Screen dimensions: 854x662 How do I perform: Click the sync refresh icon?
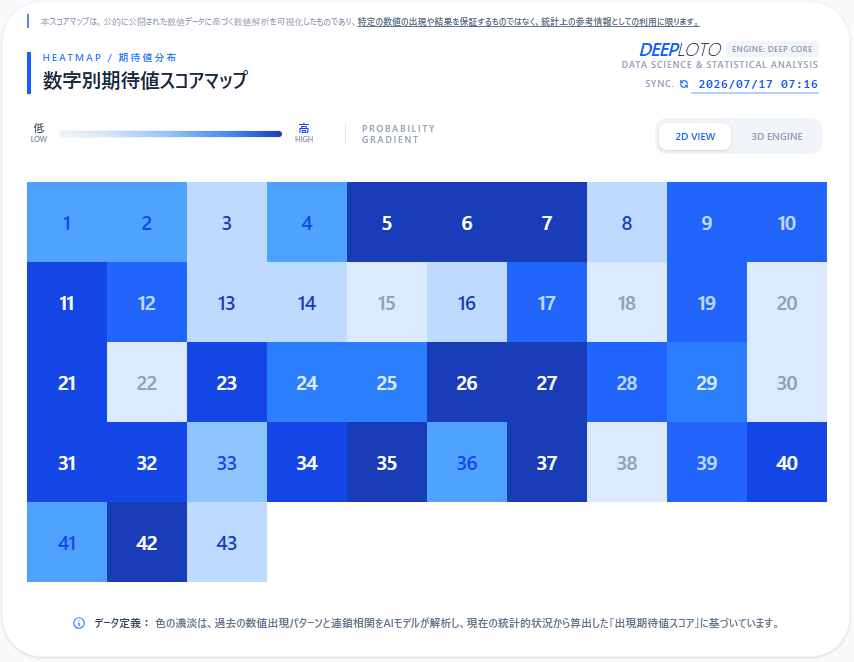coord(684,84)
